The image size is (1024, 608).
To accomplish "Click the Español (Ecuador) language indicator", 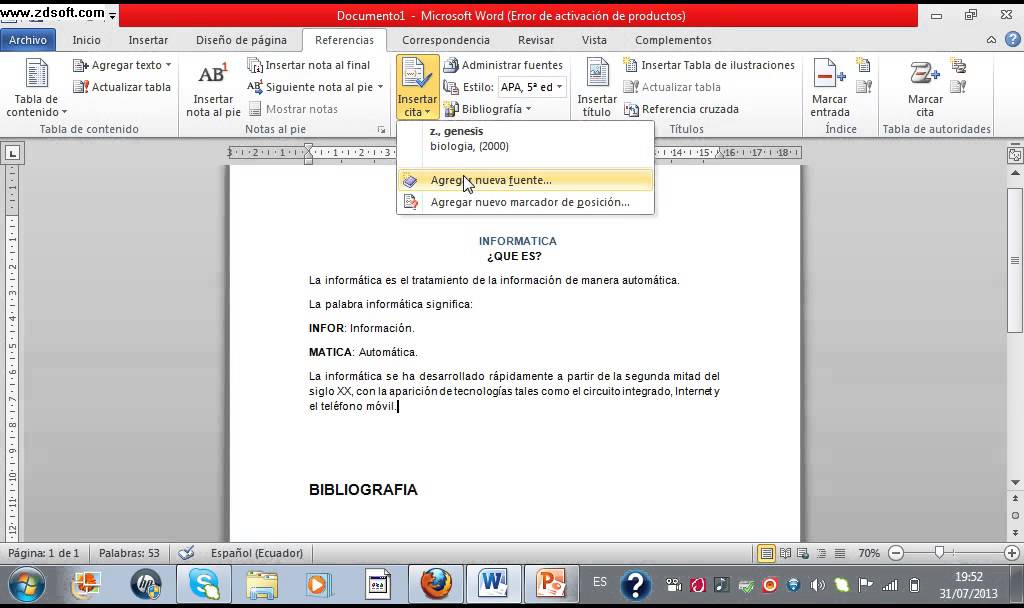I will (257, 553).
